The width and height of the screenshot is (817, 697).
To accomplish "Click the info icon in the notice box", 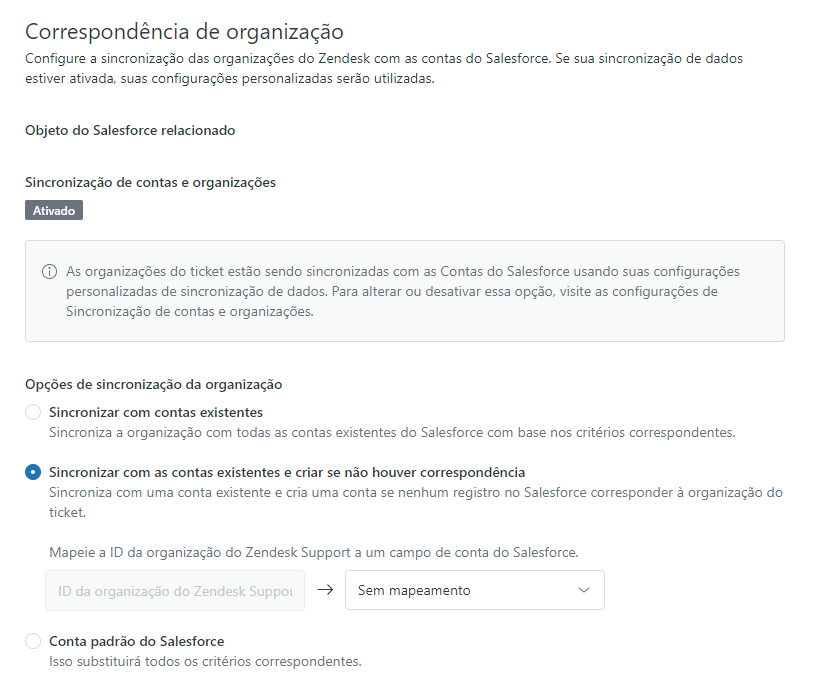I will coord(49,271).
